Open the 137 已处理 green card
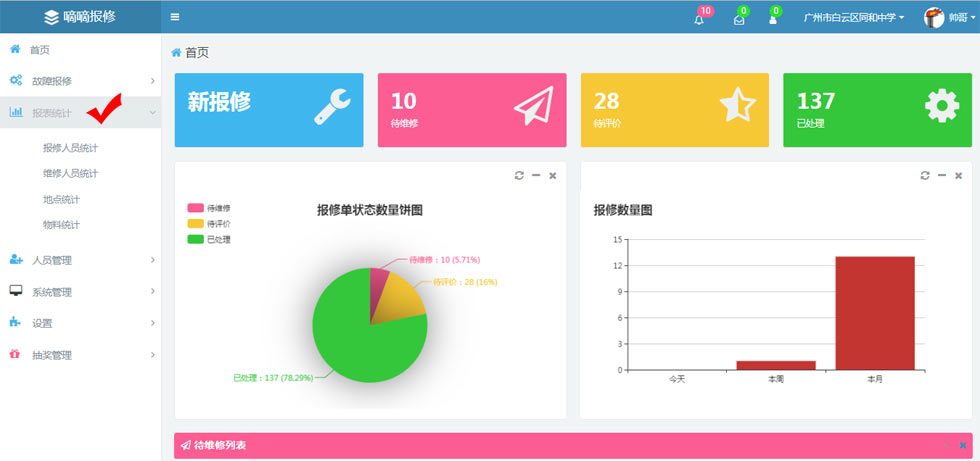Viewport: 980px width, 461px height. click(878, 110)
